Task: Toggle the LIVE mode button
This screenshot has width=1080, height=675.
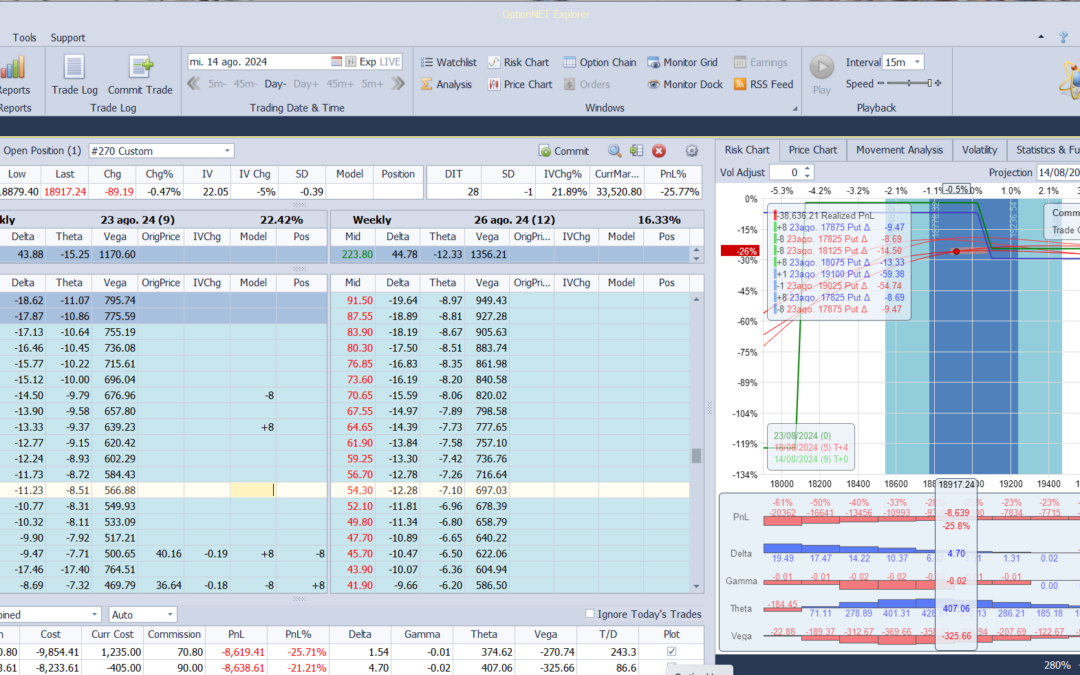Action: [389, 62]
